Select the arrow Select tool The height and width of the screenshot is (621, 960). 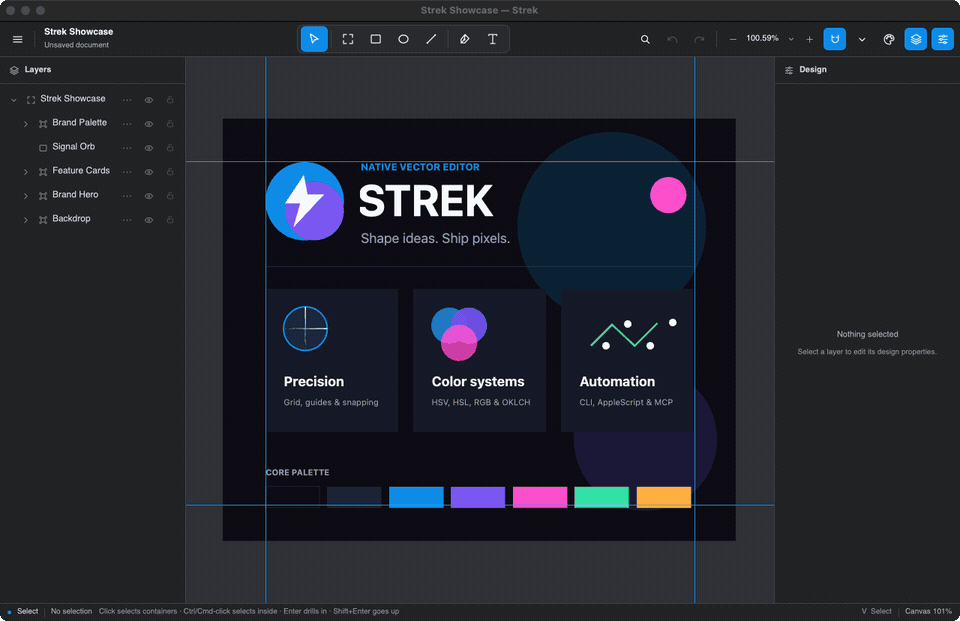(314, 39)
